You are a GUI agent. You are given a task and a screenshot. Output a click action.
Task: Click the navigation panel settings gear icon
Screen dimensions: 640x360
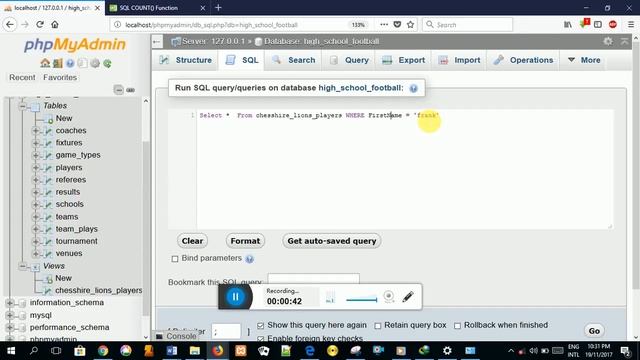click(95, 63)
